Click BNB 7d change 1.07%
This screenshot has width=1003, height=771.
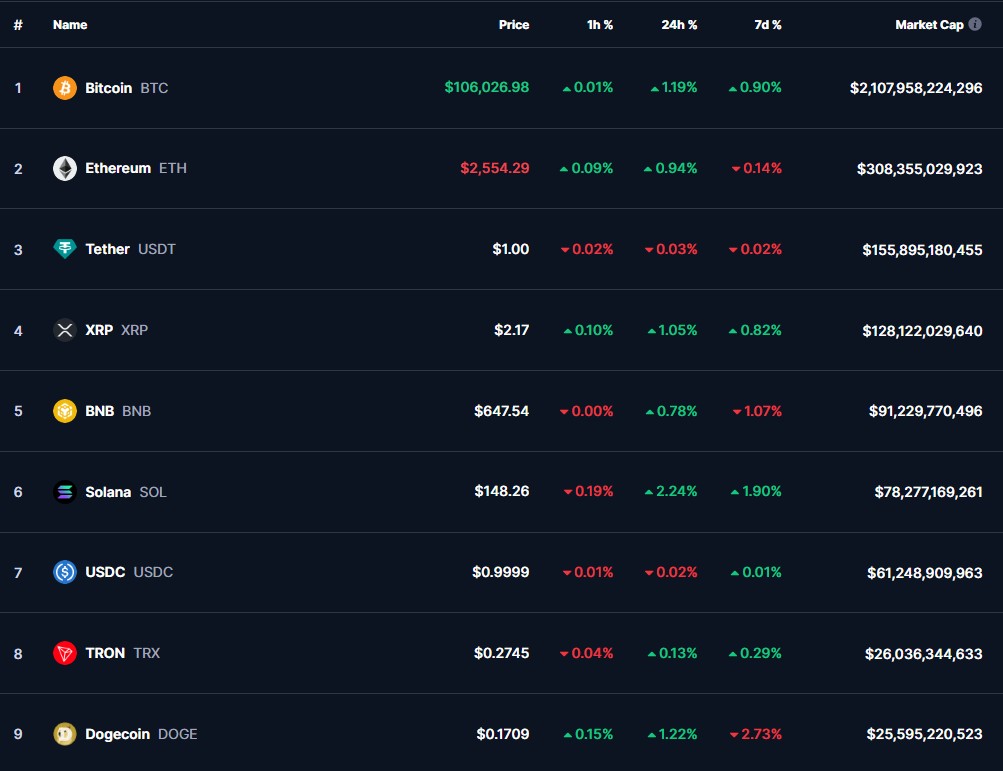coord(757,411)
